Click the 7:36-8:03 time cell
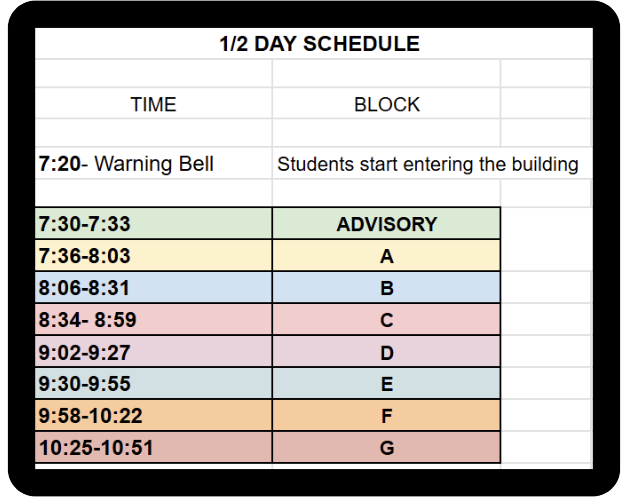 (153, 256)
